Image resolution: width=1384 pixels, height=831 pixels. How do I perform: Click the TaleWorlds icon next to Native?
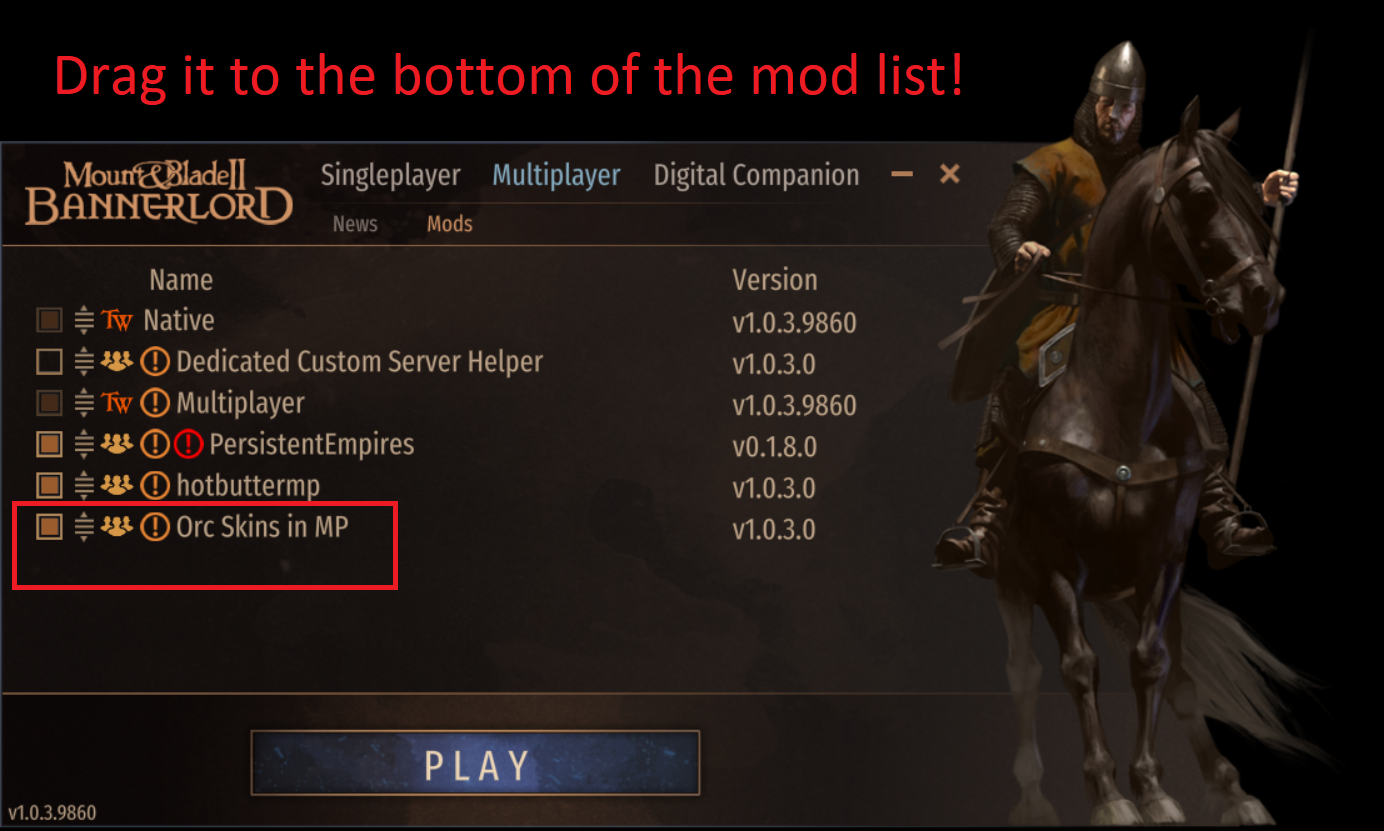[117, 321]
